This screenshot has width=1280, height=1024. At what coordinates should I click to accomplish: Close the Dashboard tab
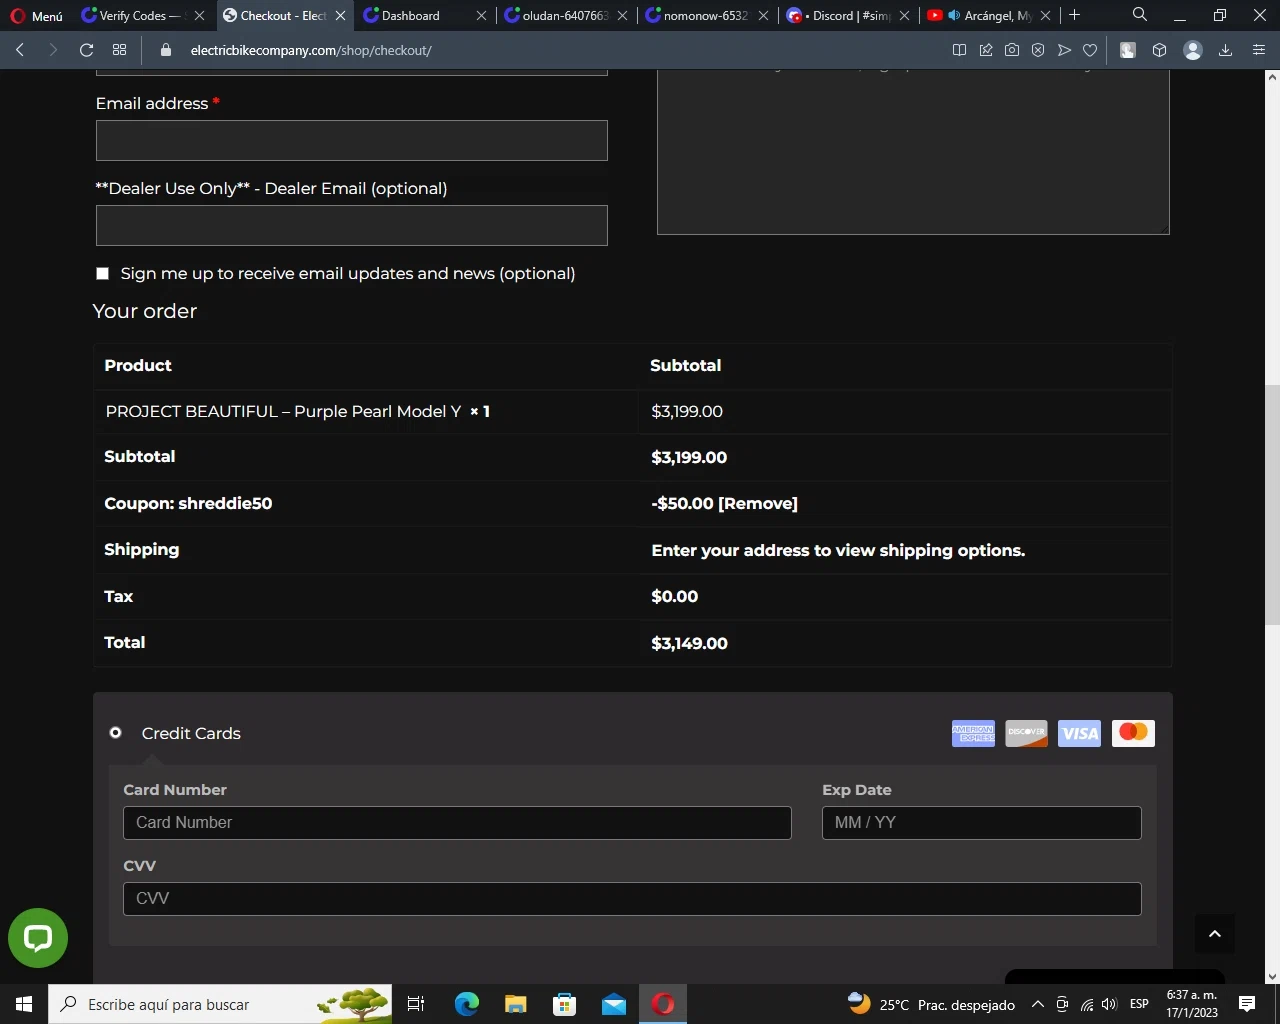[481, 16]
